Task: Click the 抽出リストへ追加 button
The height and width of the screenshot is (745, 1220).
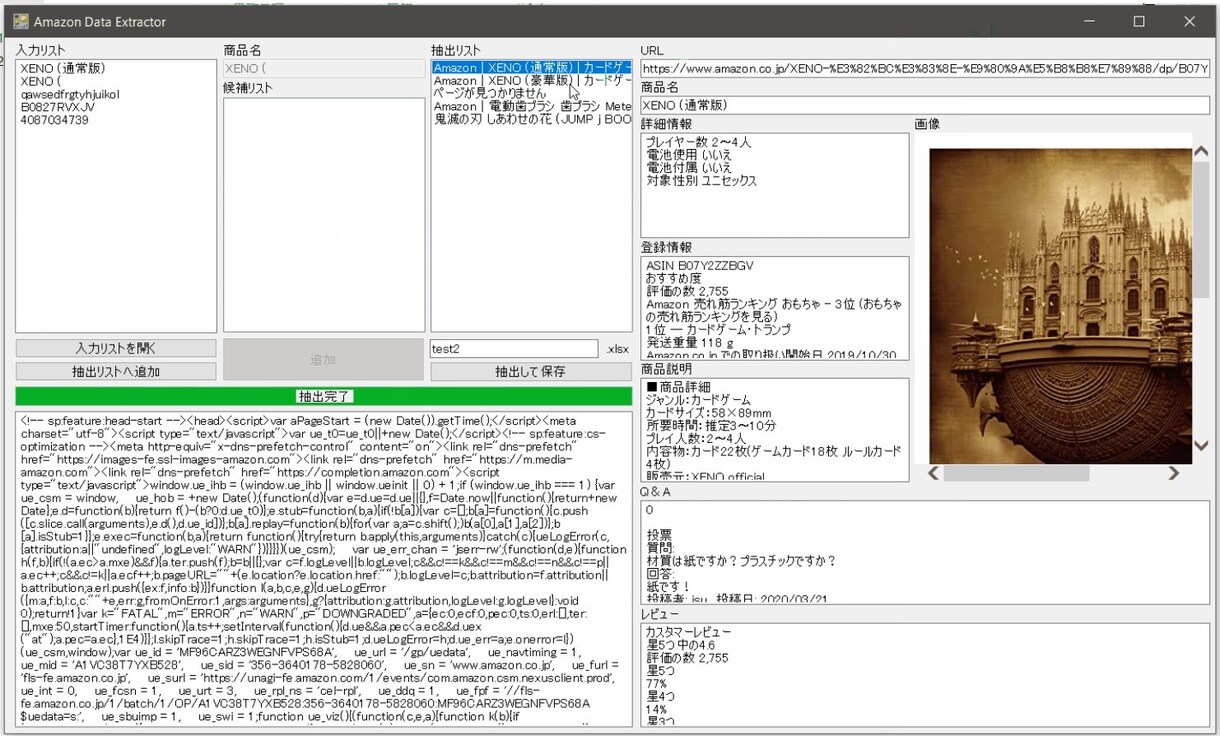Action: pos(116,371)
